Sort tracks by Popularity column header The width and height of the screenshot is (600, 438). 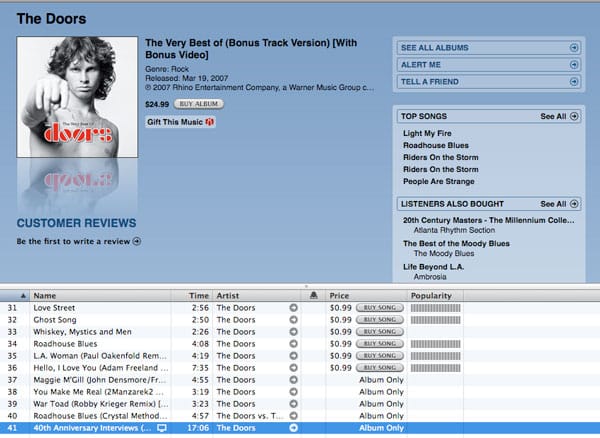pos(435,296)
